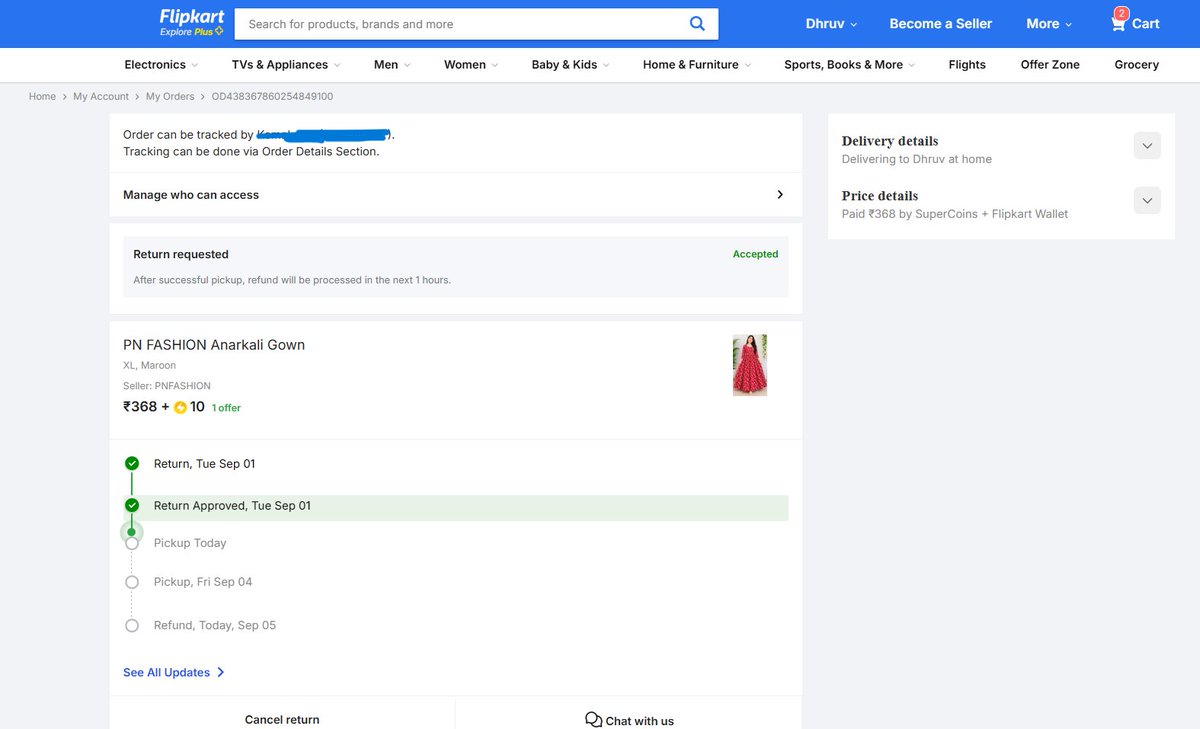The image size is (1200, 729).
Task: Go to My Orders breadcrumb
Action: pos(170,97)
